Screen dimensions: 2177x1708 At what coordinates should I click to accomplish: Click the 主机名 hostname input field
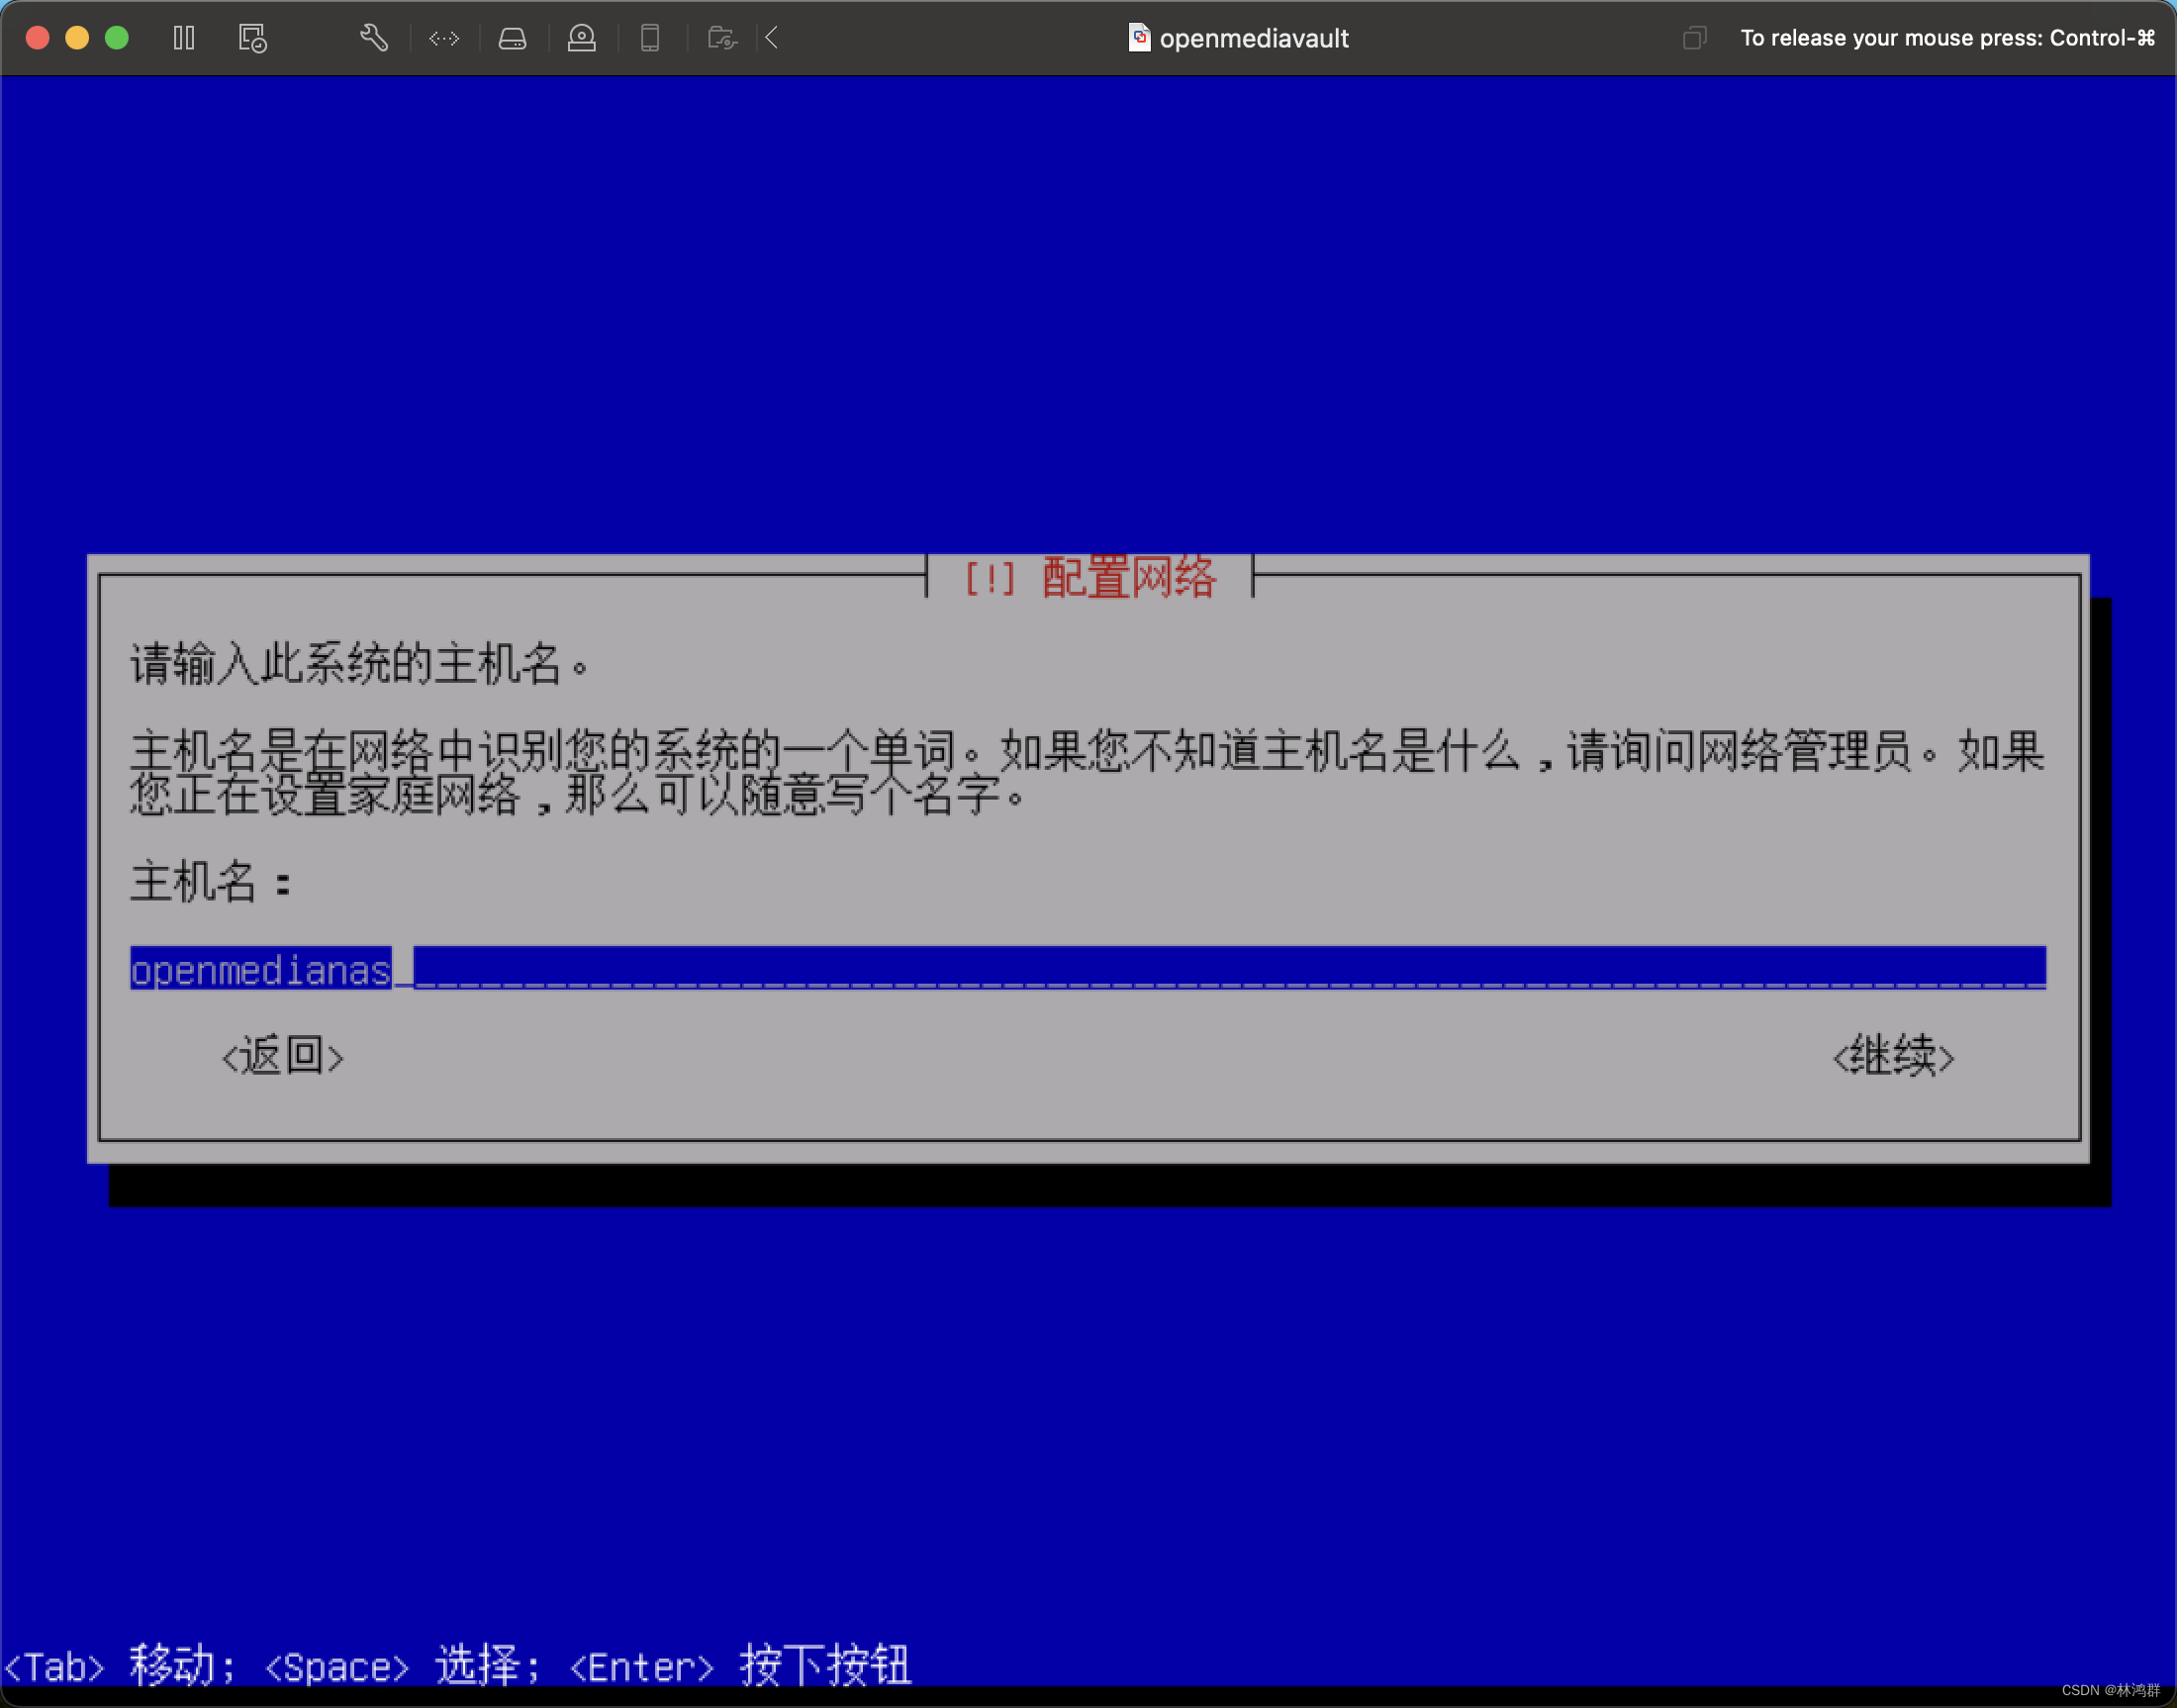click(x=1228, y=968)
